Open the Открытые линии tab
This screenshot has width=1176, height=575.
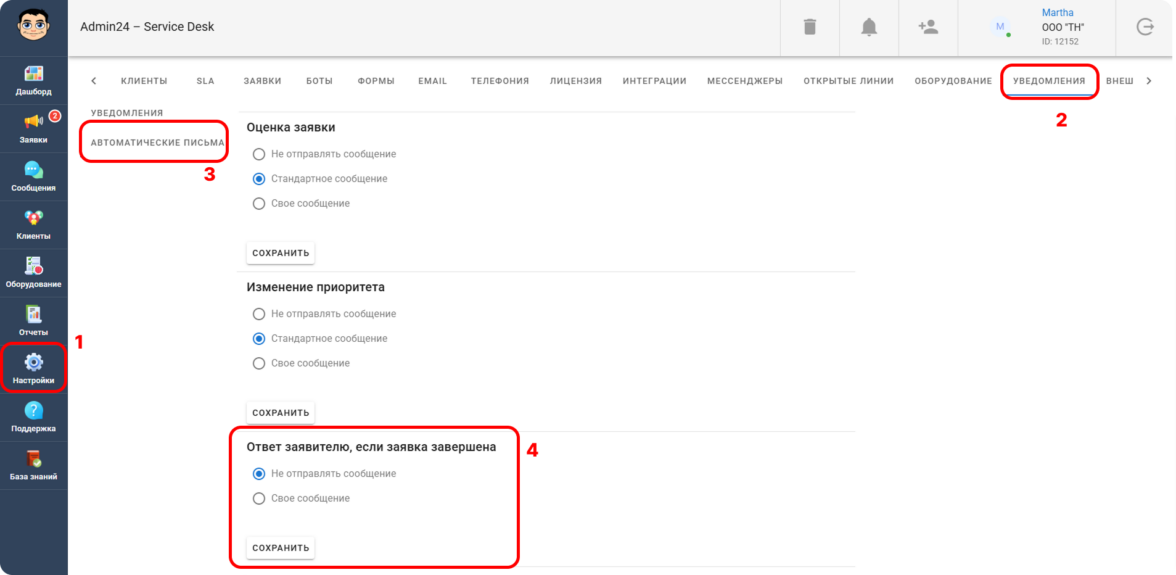[848, 81]
